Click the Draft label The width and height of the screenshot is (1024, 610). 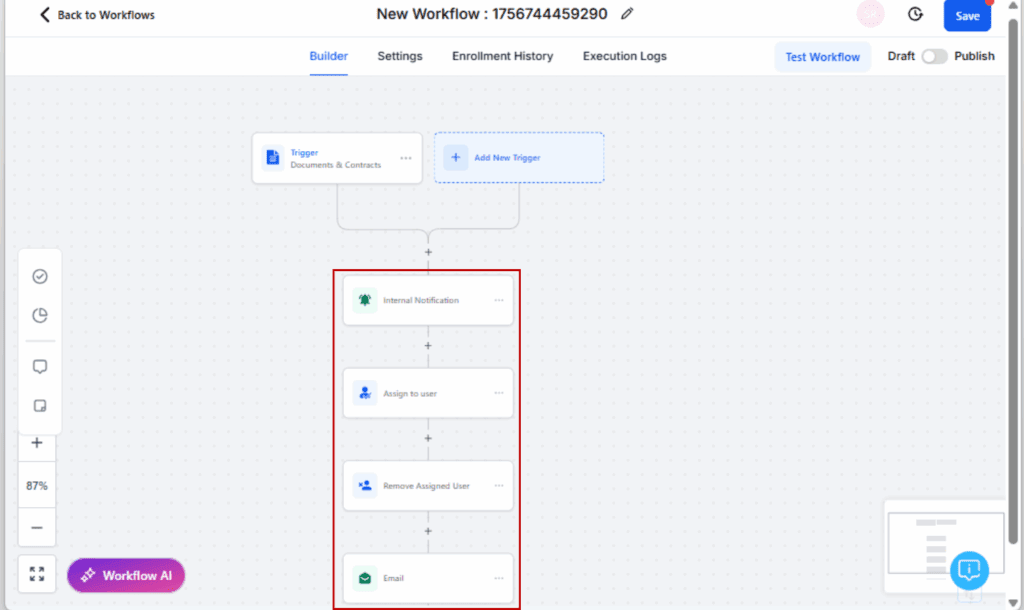pyautogui.click(x=901, y=56)
